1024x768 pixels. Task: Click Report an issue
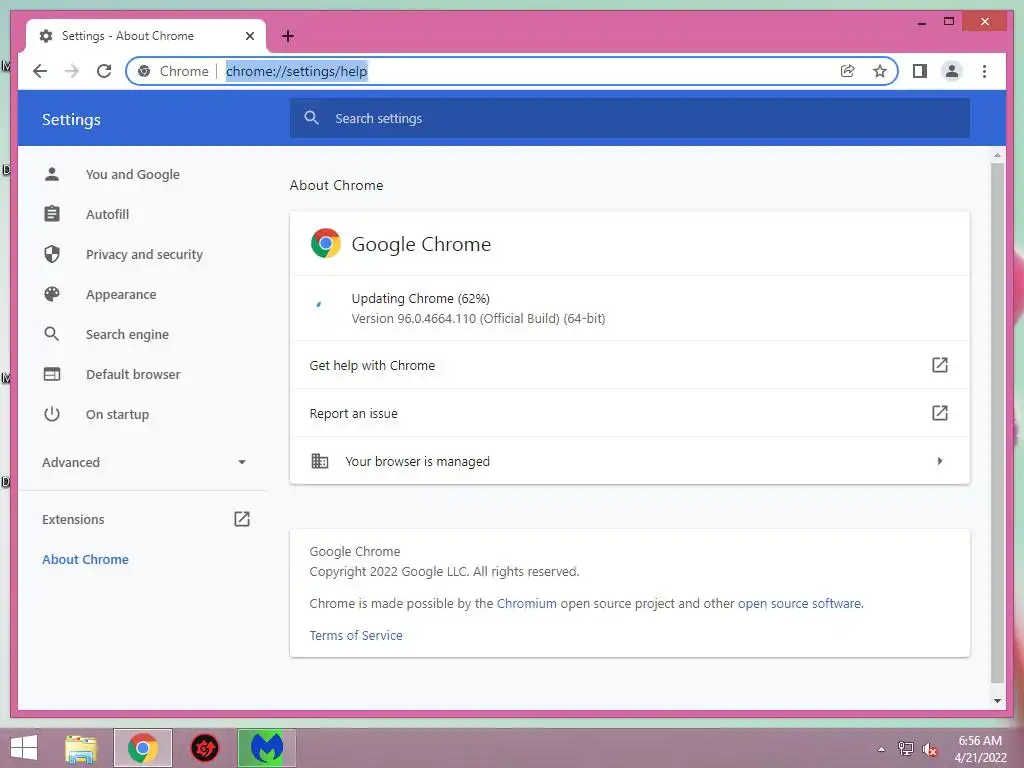point(630,413)
